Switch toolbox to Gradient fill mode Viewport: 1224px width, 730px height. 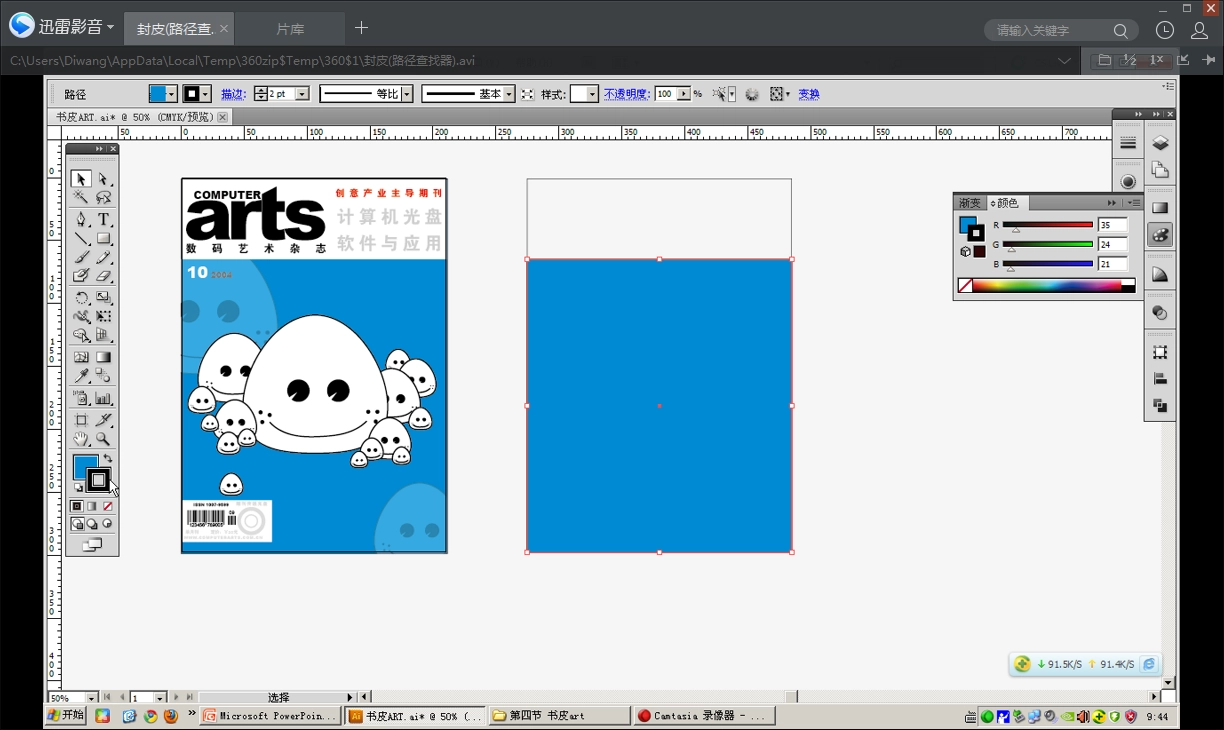pos(92,506)
